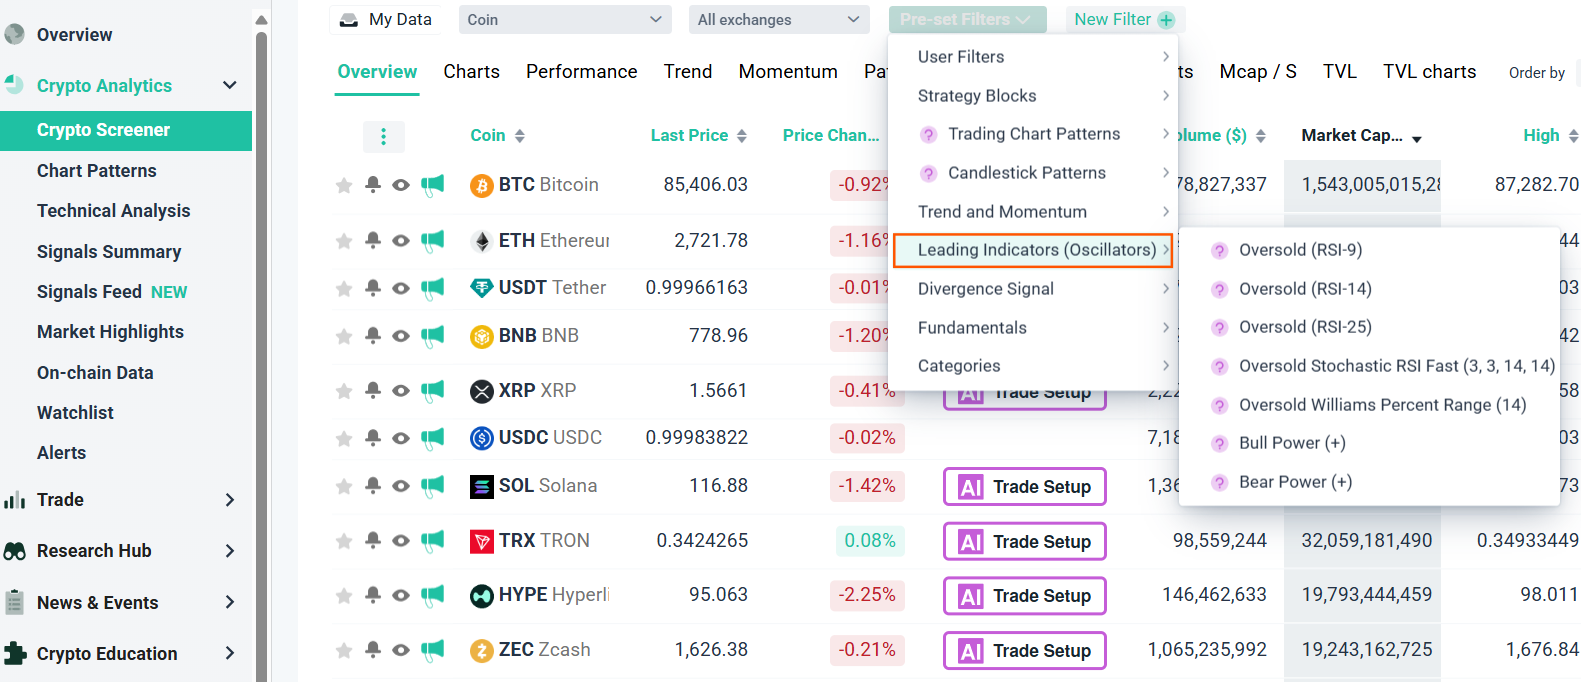This screenshot has height=682, width=1581.
Task: Click Trade Setup button for TRX
Action: (1025, 542)
